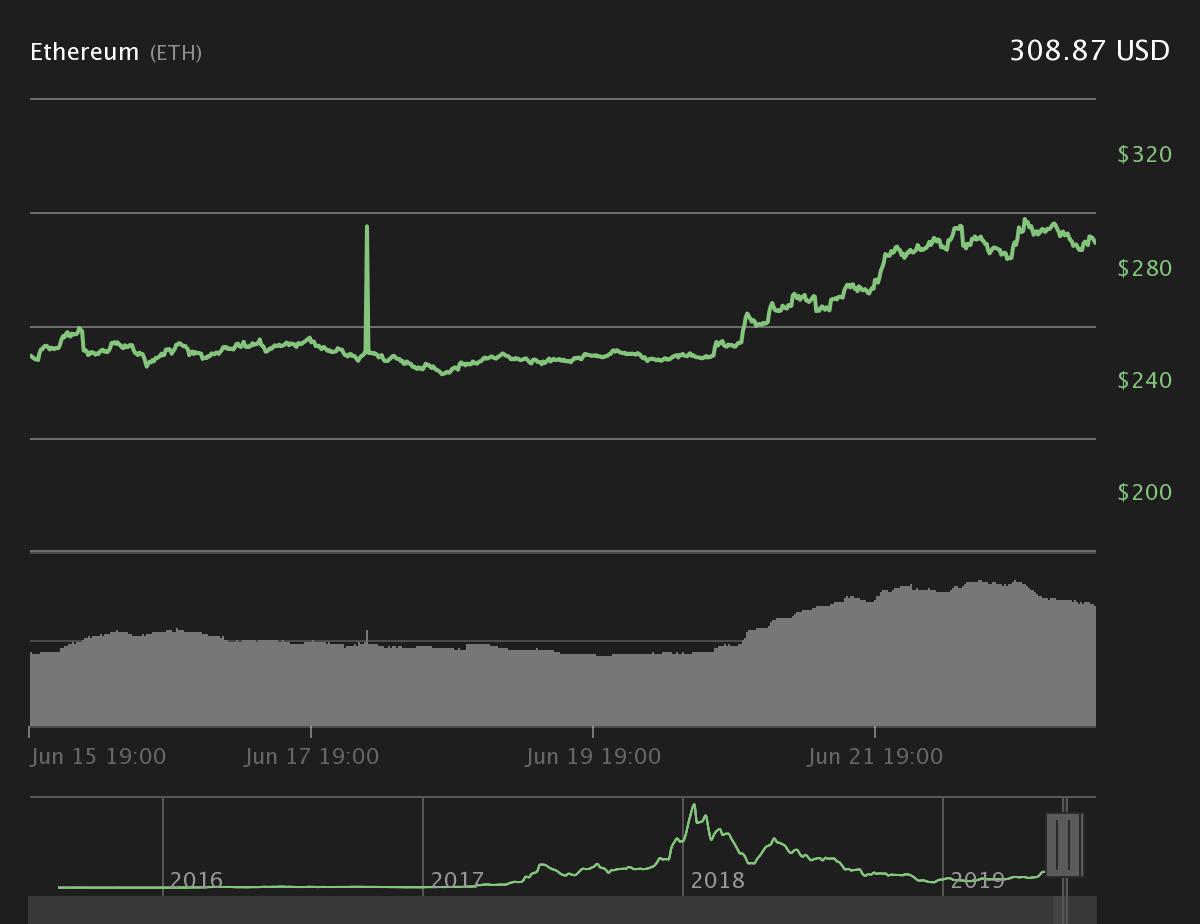This screenshot has height=924, width=1200.
Task: Click the early-2018 price peak in navigator
Action: (693, 806)
